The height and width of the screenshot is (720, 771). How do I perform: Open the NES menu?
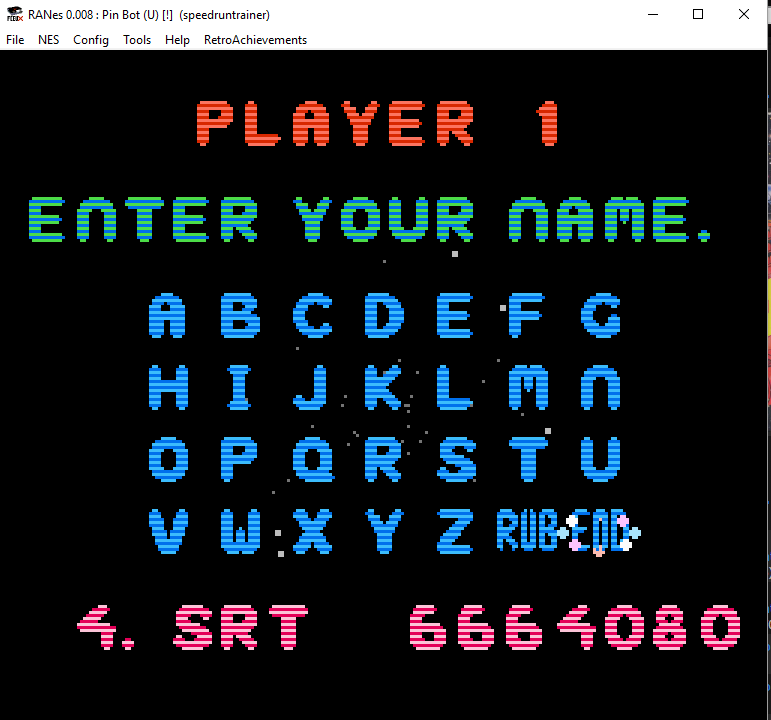coord(49,40)
